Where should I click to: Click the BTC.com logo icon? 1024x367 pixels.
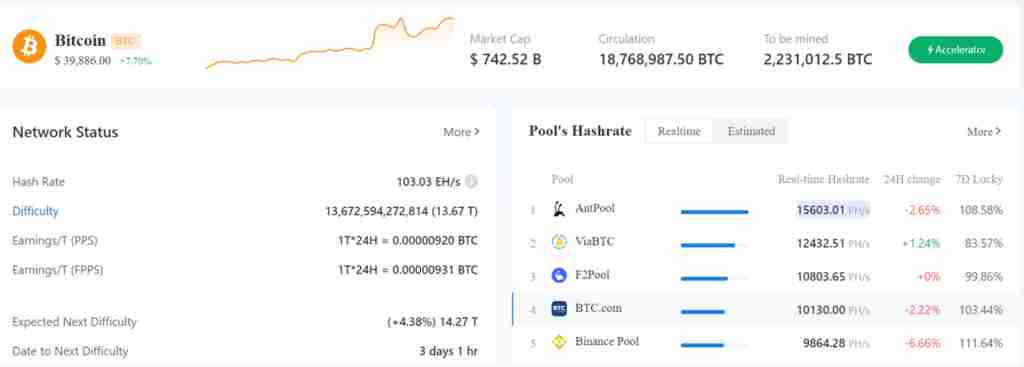pyautogui.click(x=559, y=309)
